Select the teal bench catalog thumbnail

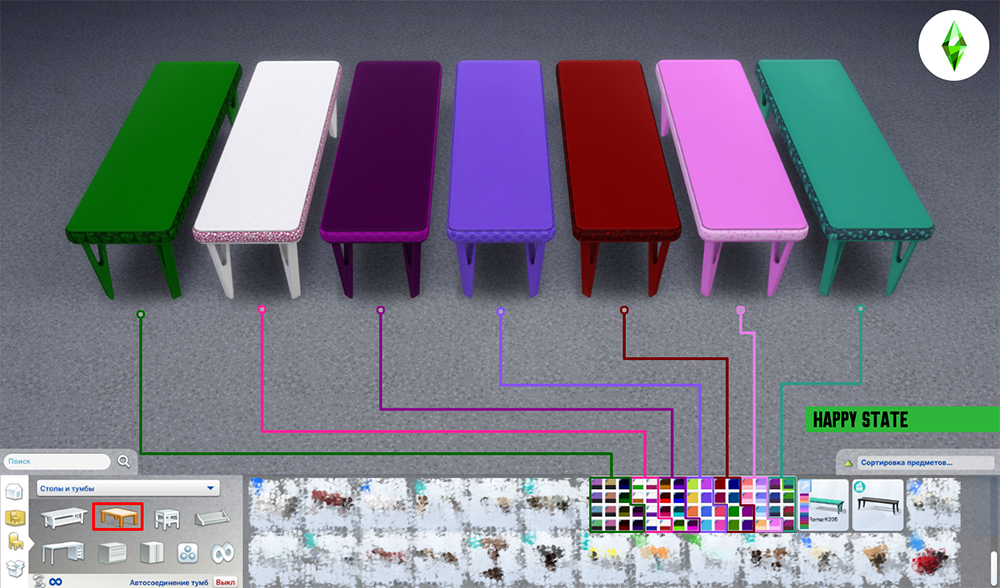[823, 504]
